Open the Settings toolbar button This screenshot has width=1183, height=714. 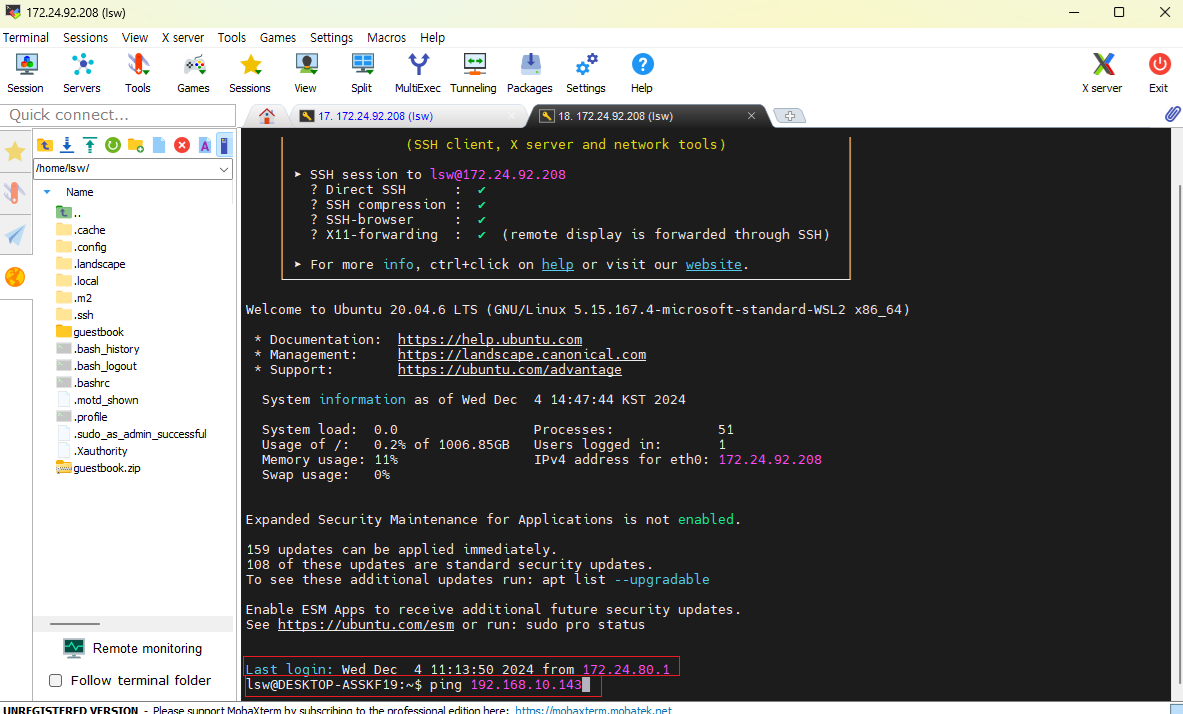(x=585, y=73)
